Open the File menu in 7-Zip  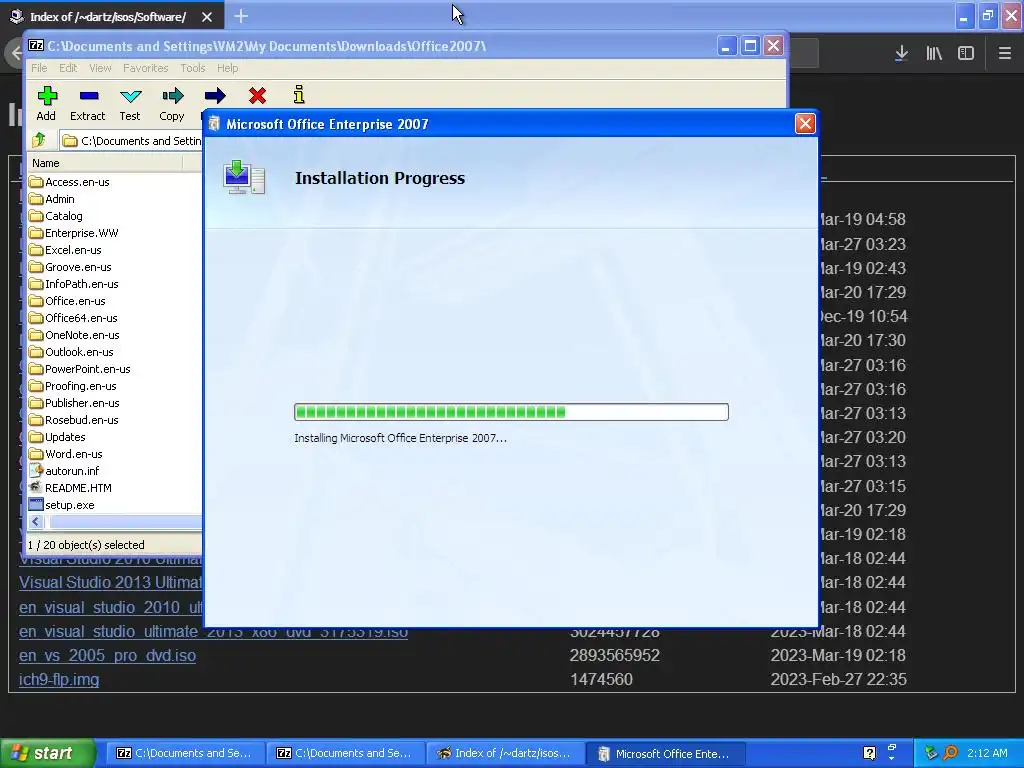tap(39, 68)
